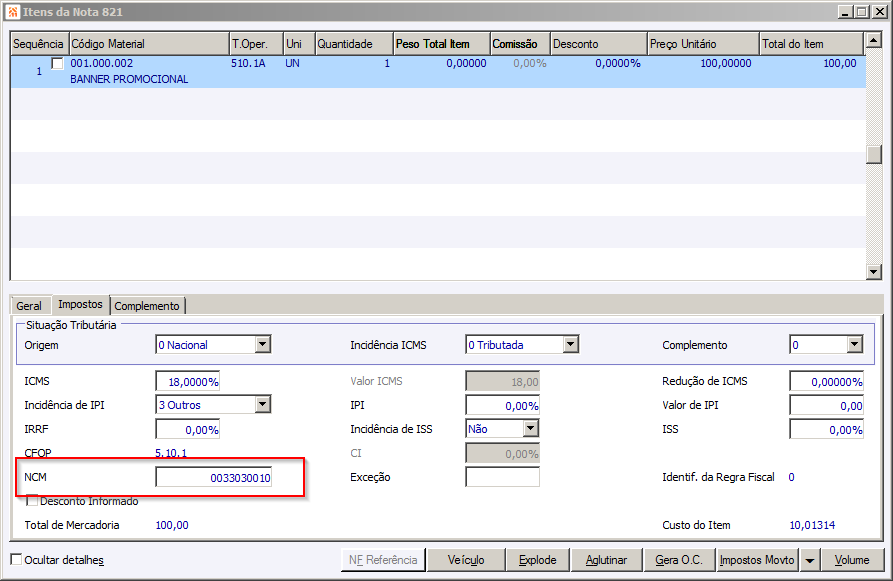This screenshot has height=581, width=893.
Task: Click the Preço Unitário column header
Action: (x=704, y=44)
